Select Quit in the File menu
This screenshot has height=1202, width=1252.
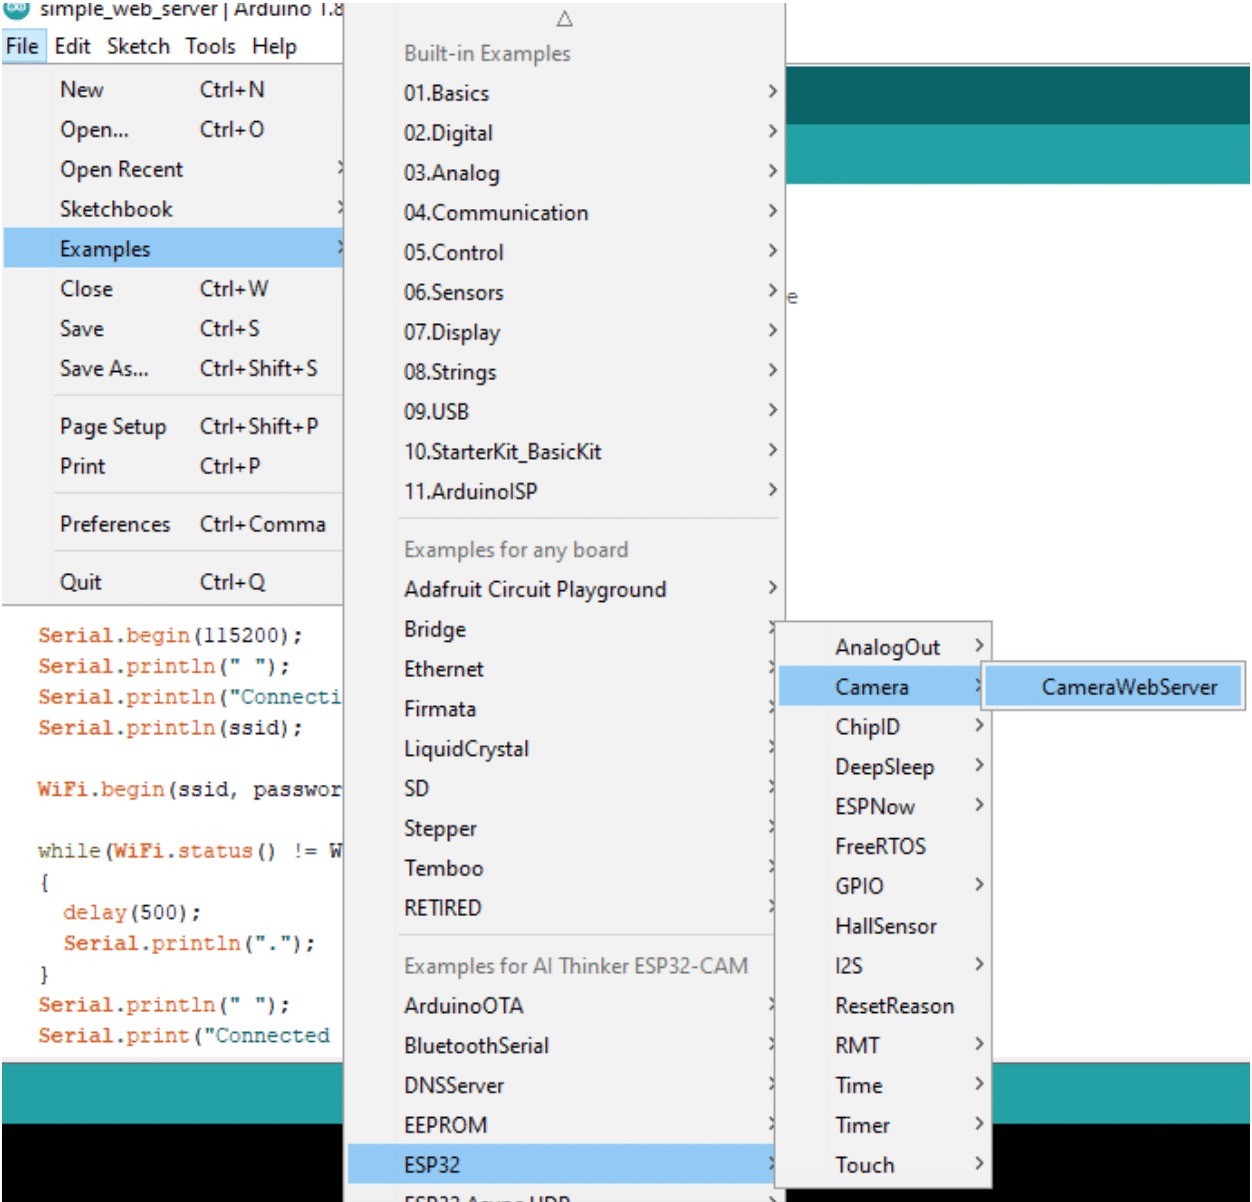[x=173, y=582]
